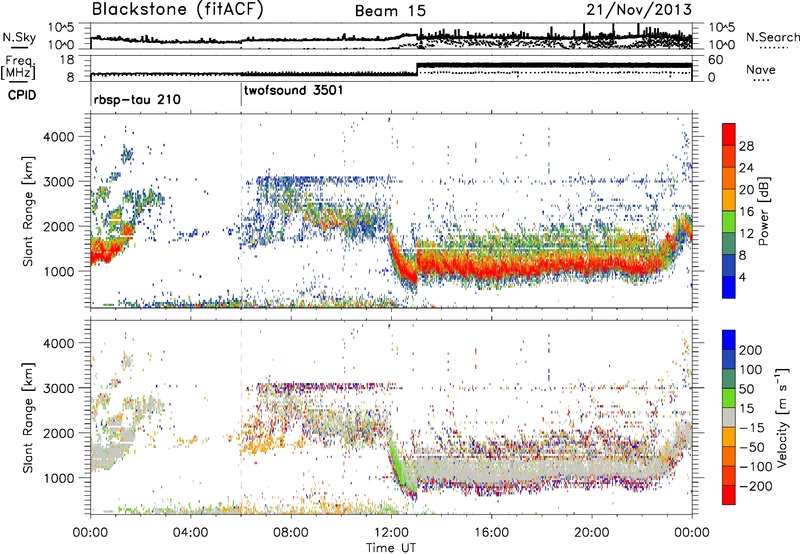Click the 'Freq. [MHz]' axis label

pos(19,68)
